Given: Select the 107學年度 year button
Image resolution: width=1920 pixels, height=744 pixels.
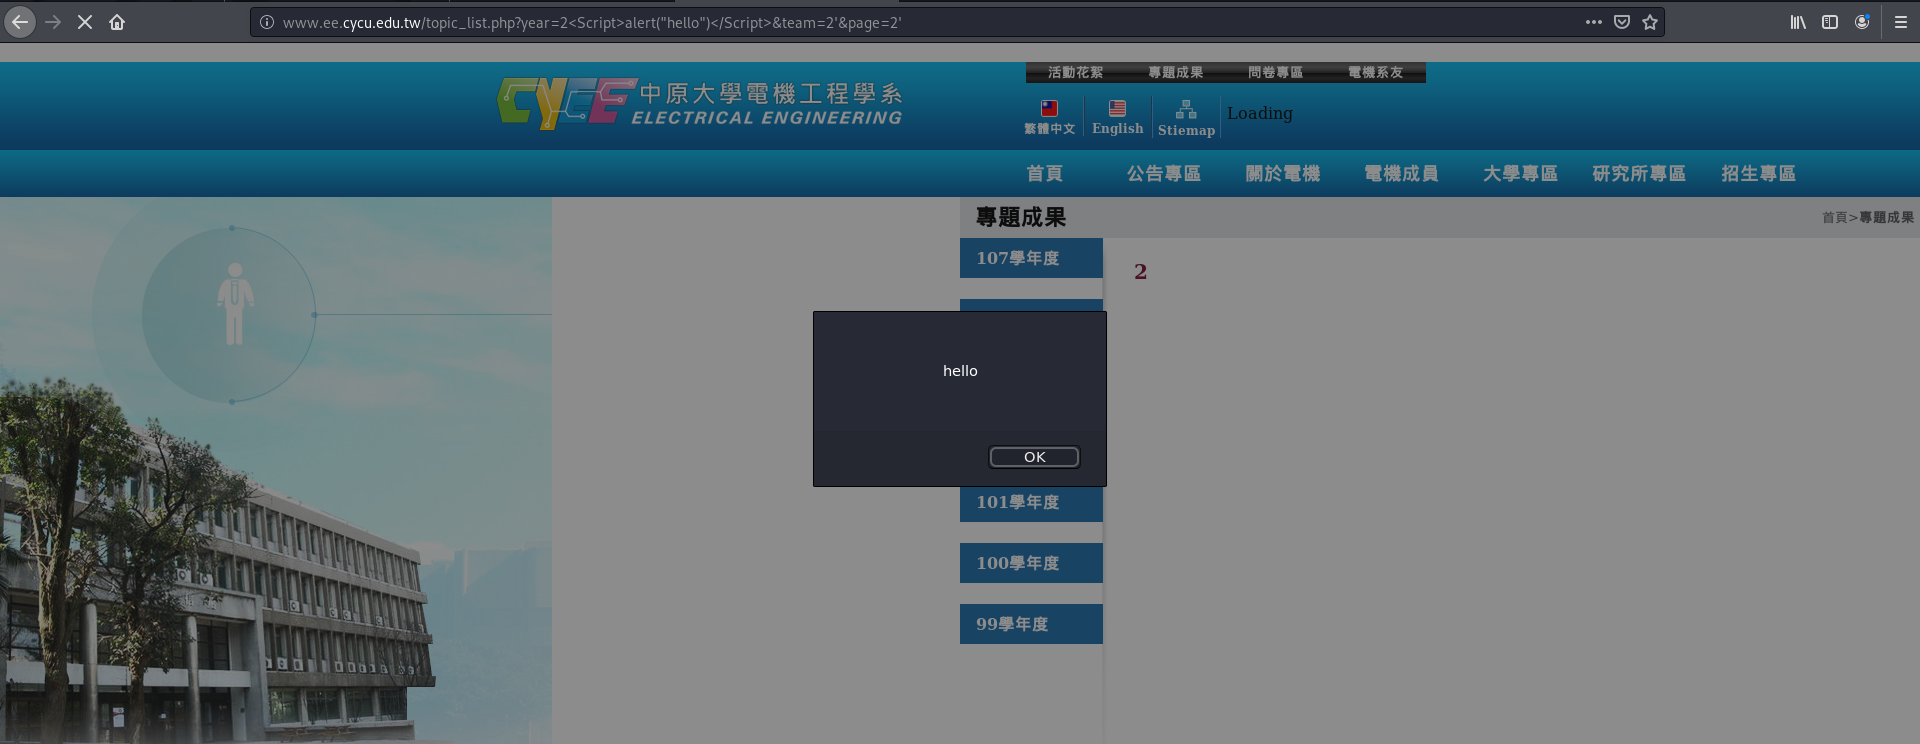Looking at the screenshot, I should 1031,258.
